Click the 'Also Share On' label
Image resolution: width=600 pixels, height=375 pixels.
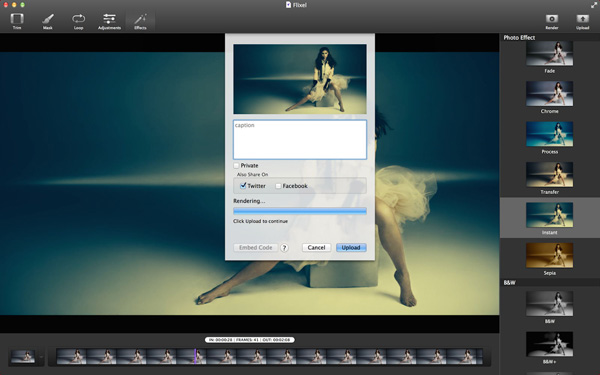(x=252, y=174)
